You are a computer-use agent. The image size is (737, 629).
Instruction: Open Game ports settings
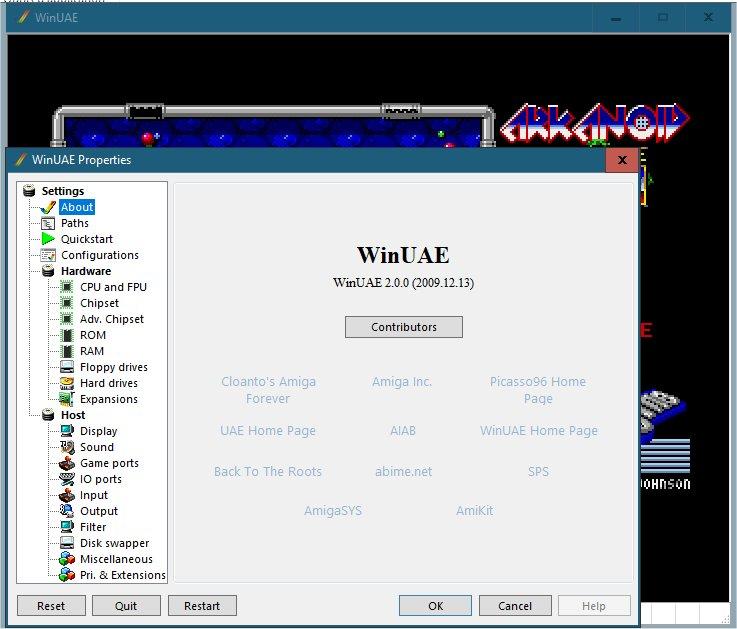(110, 463)
